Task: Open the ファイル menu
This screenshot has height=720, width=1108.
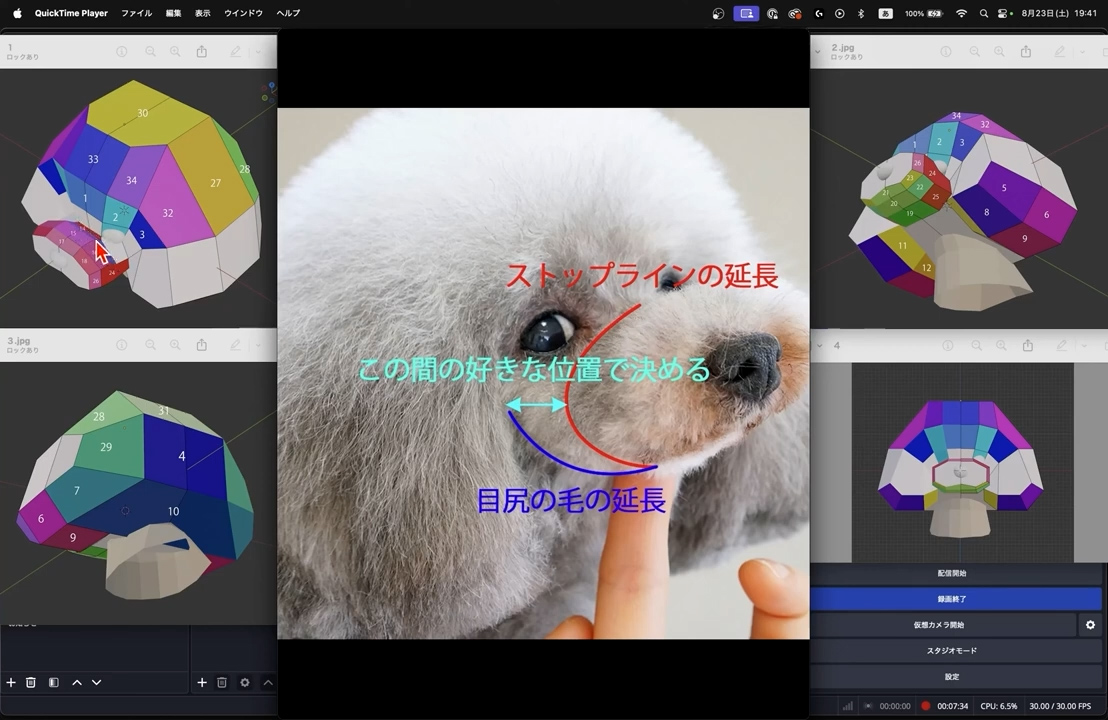Action: (136, 13)
